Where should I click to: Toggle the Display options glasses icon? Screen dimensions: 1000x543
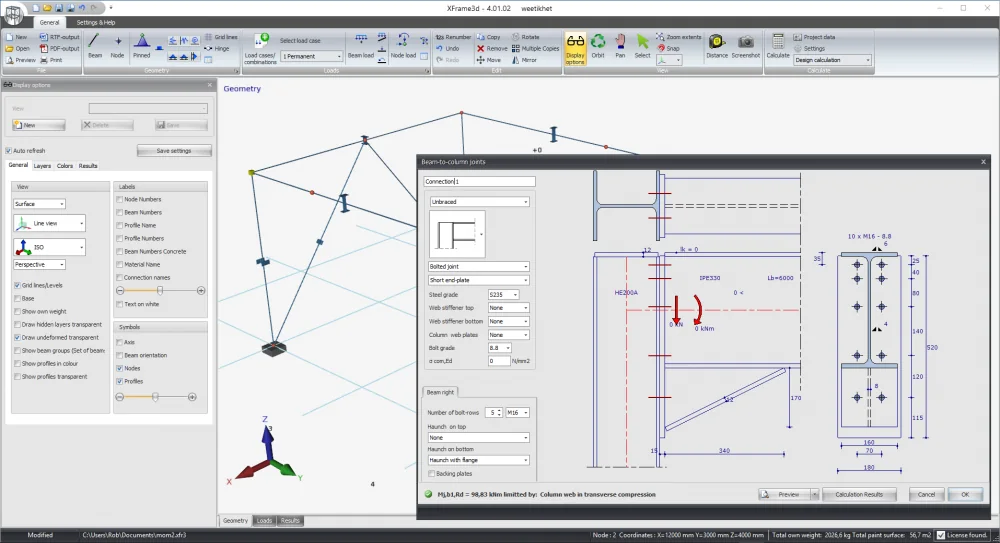click(x=575, y=48)
